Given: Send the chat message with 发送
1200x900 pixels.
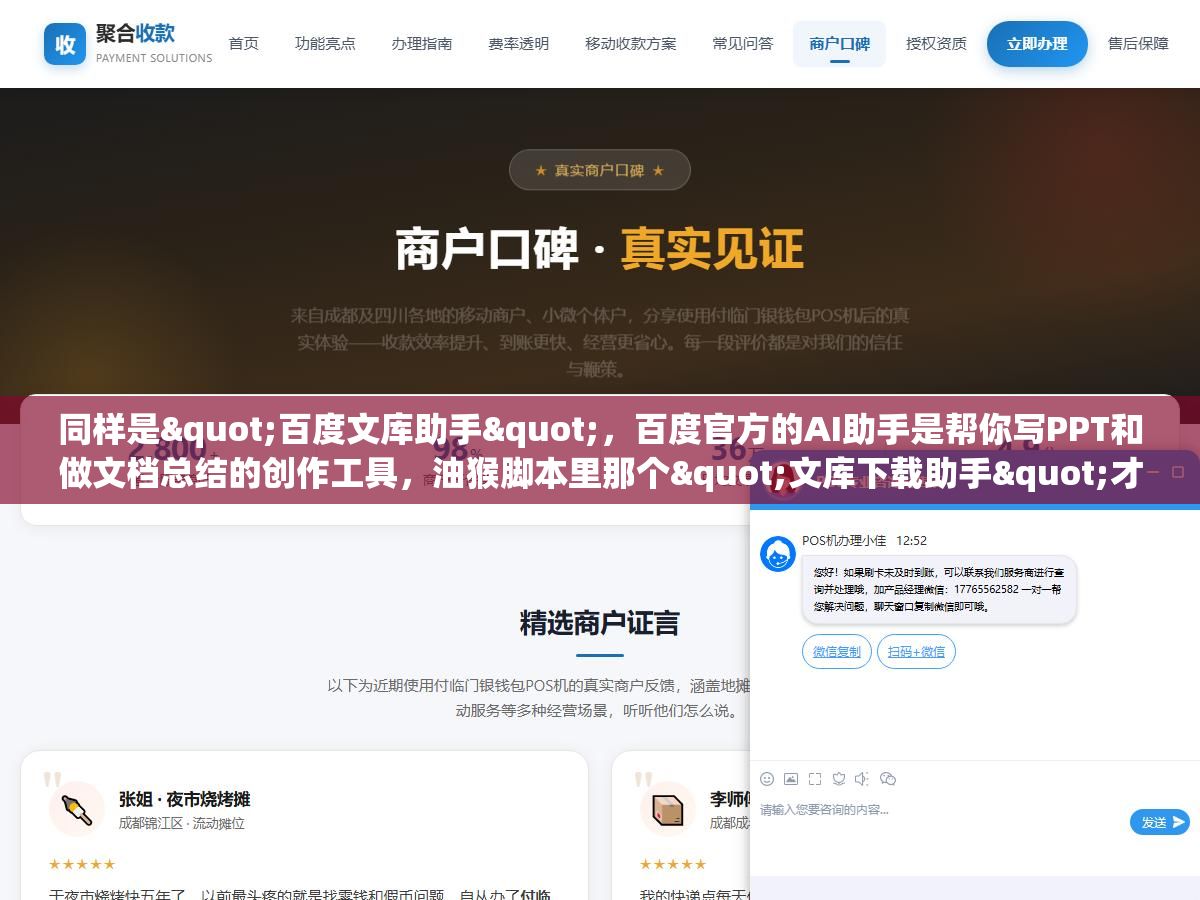Looking at the screenshot, I should [x=1160, y=822].
